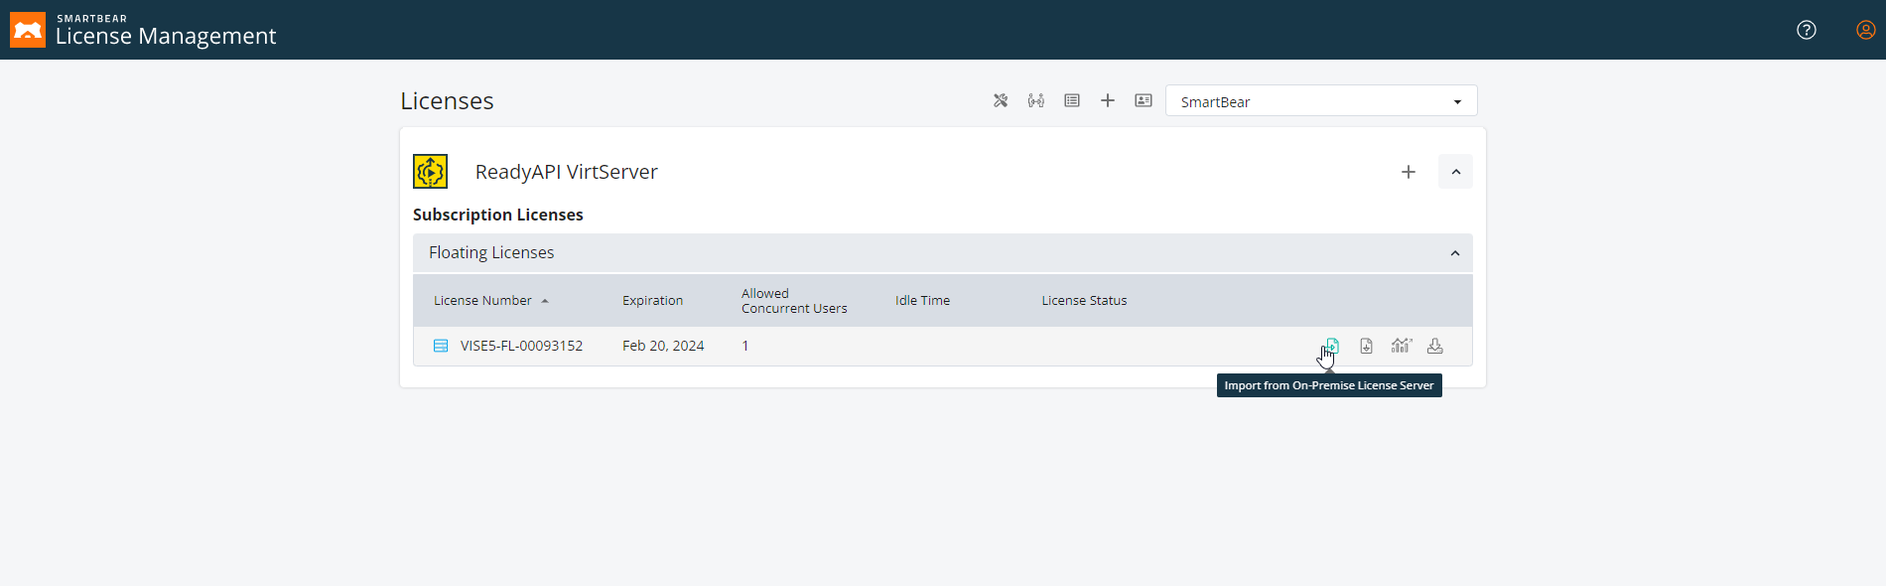
Task: Open the usage chart icon for the license
Action: 1401,346
